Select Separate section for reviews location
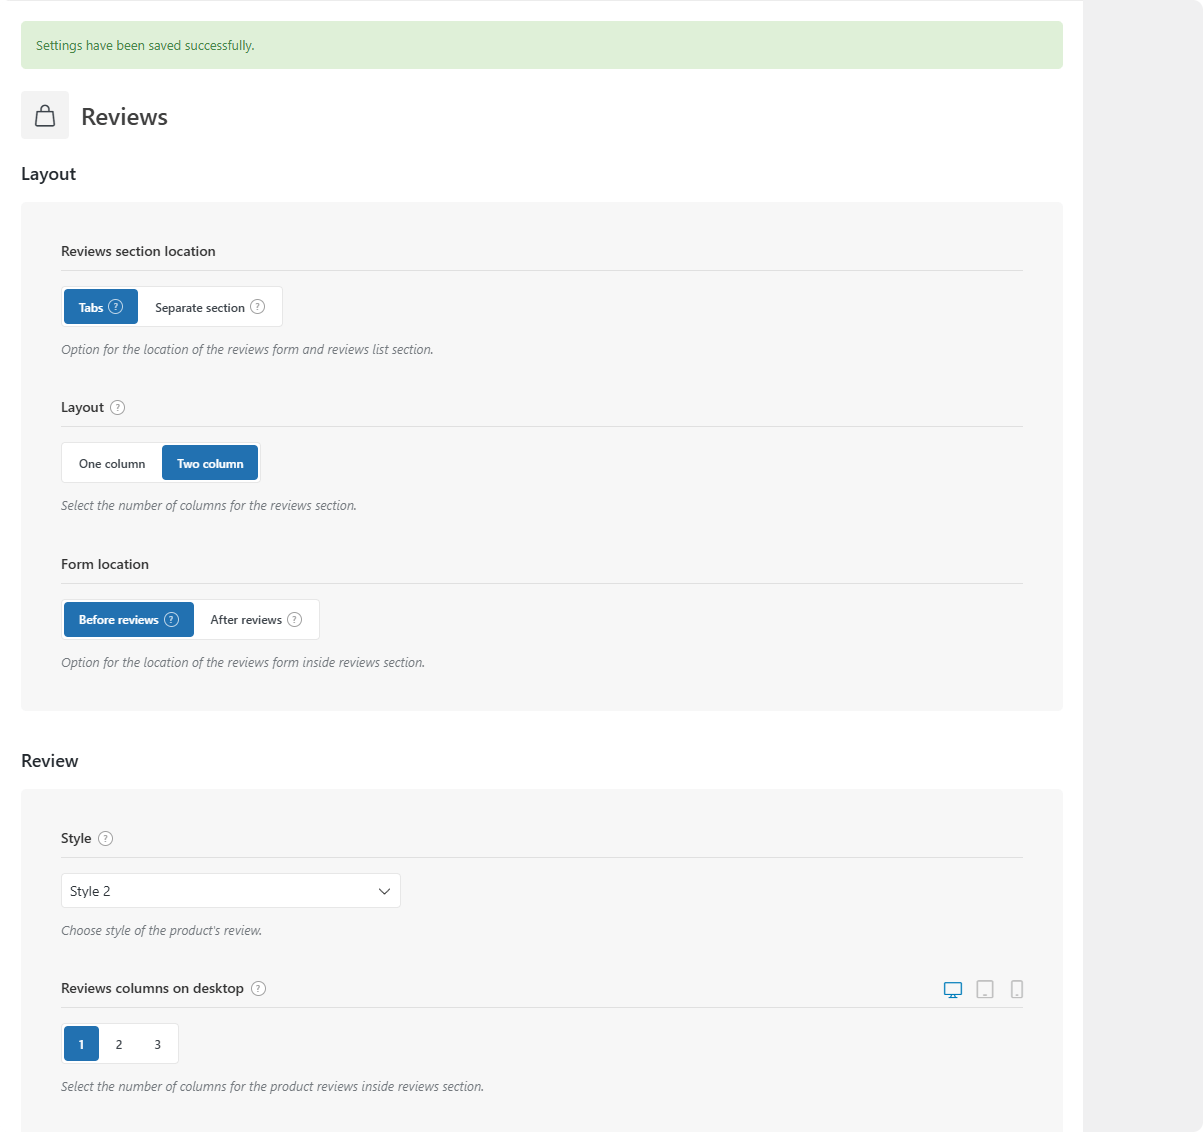 200,307
